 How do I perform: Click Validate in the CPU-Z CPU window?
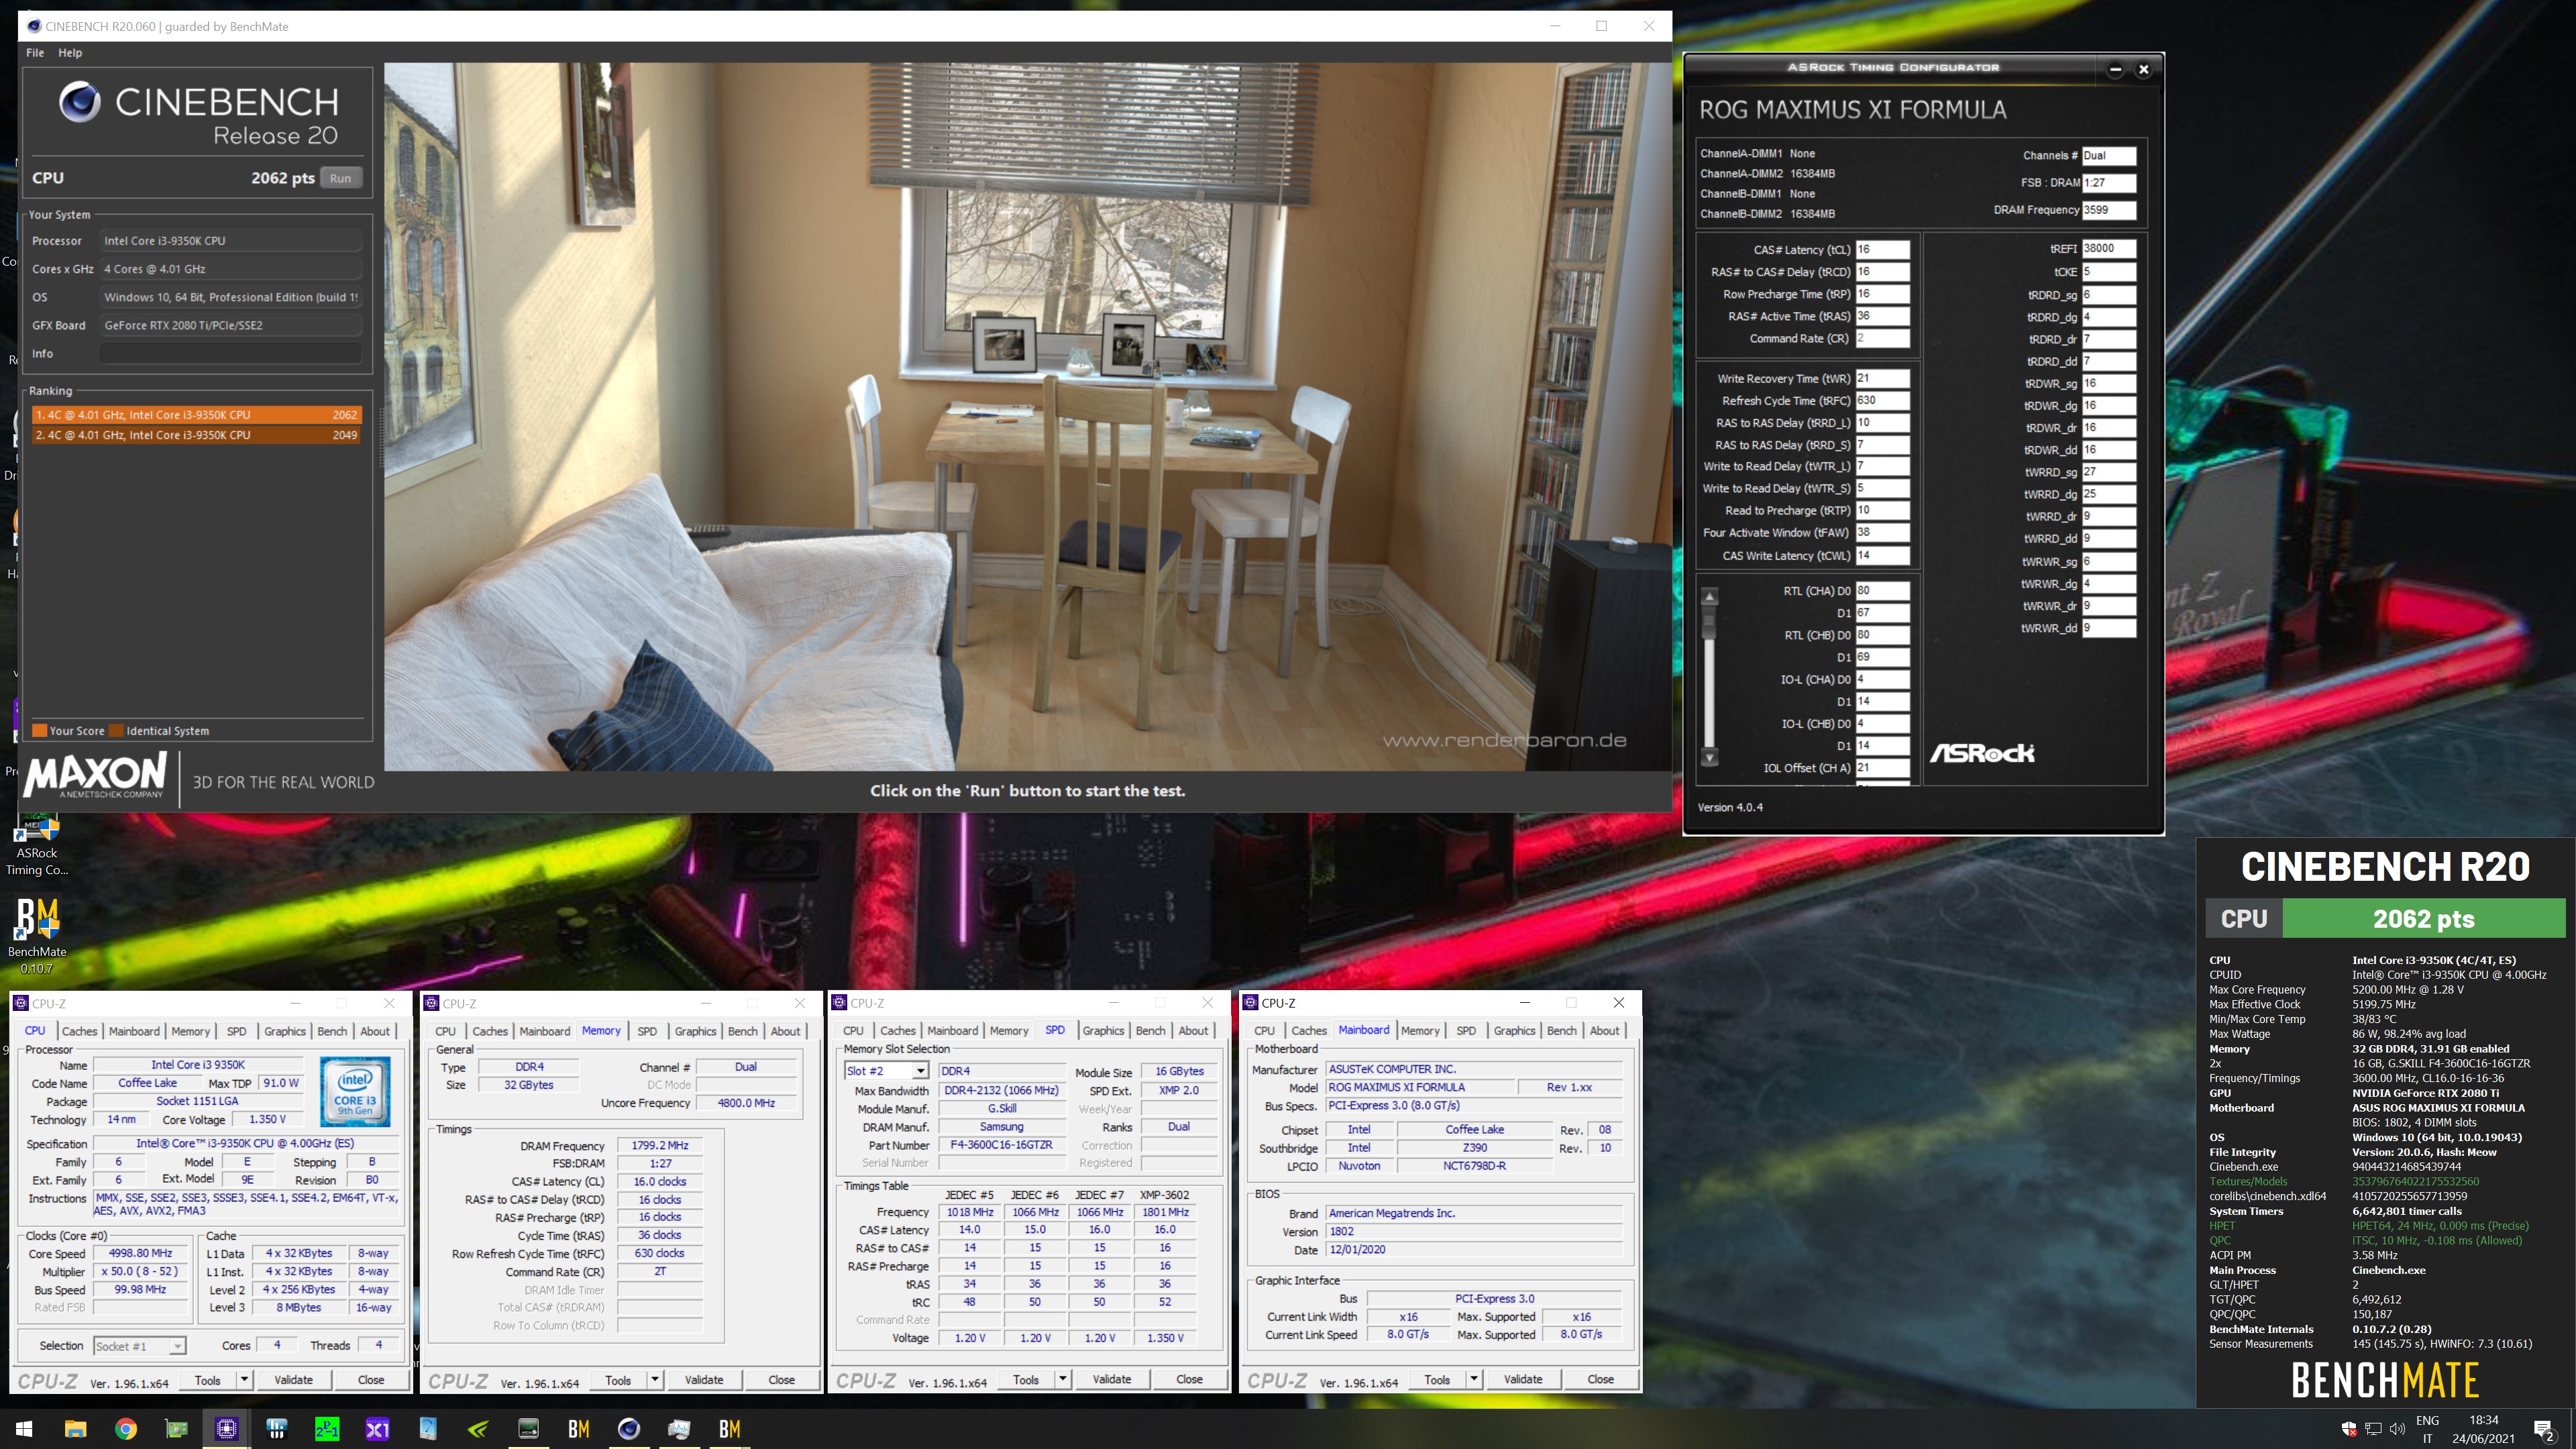pos(293,1380)
